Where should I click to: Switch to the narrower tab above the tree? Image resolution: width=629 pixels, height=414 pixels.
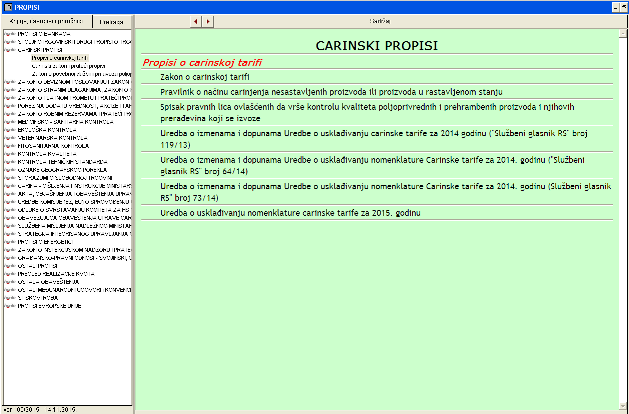112,22
